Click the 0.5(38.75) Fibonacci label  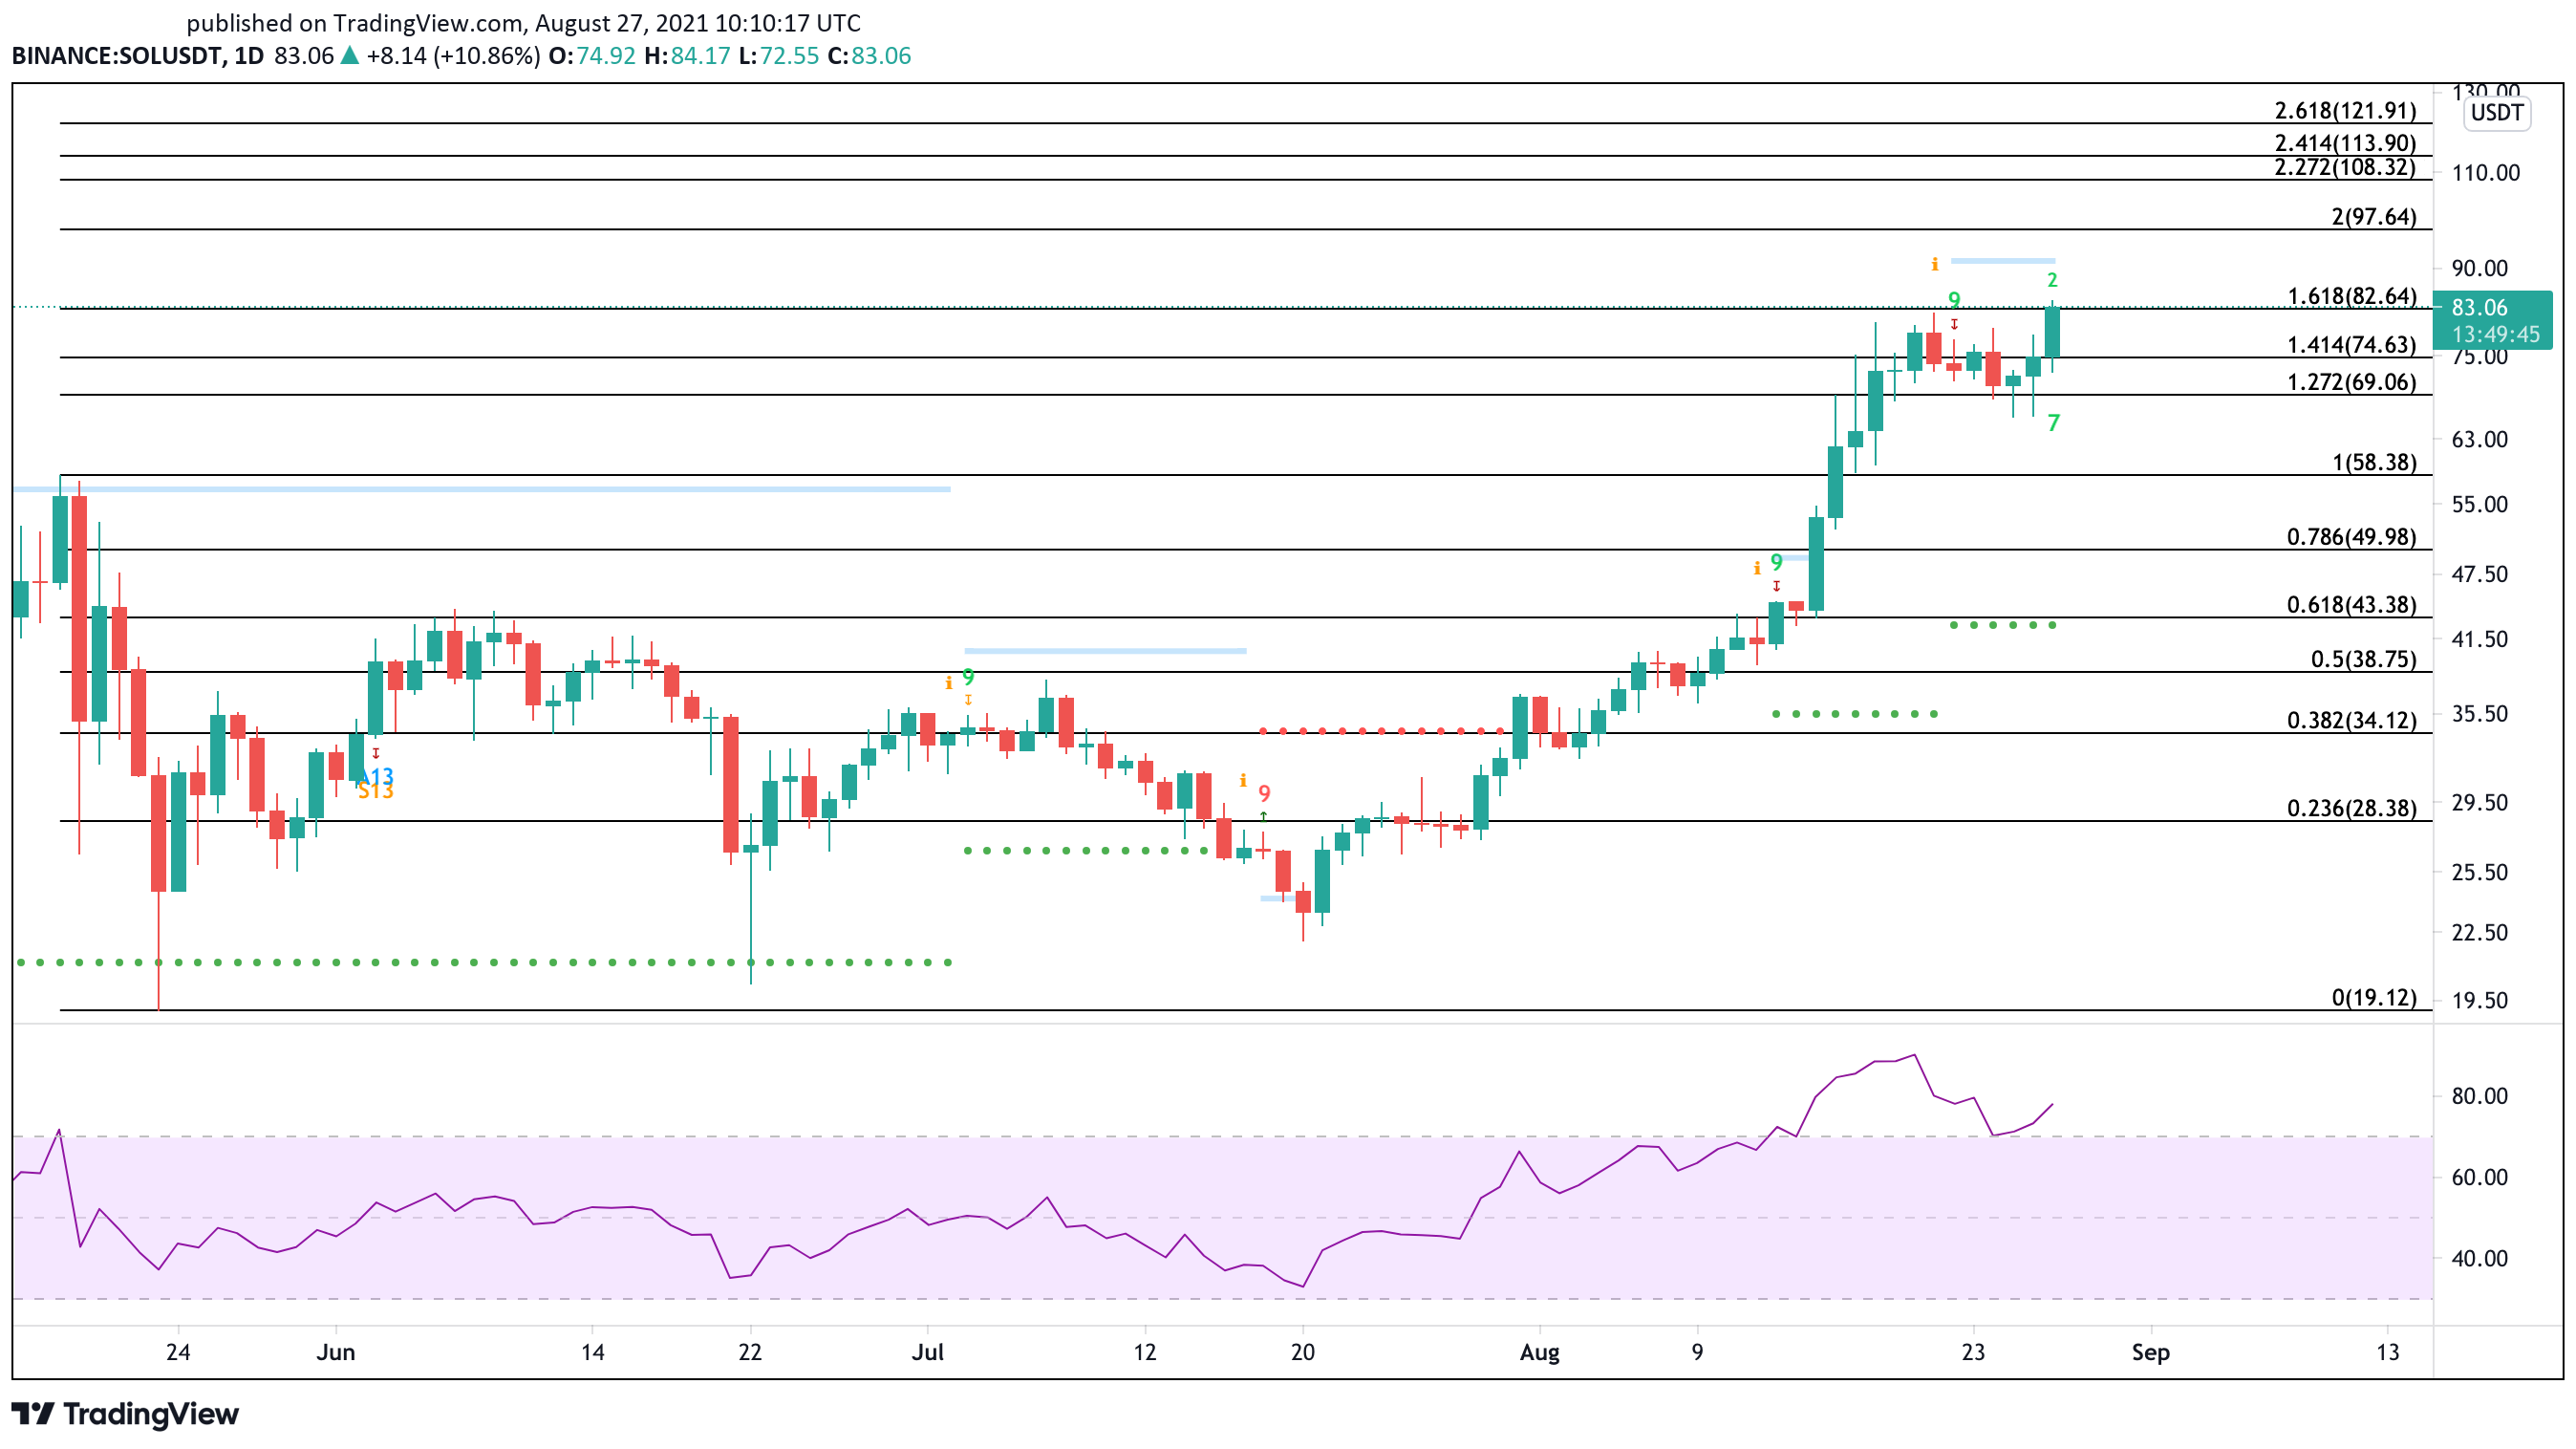(x=2363, y=659)
